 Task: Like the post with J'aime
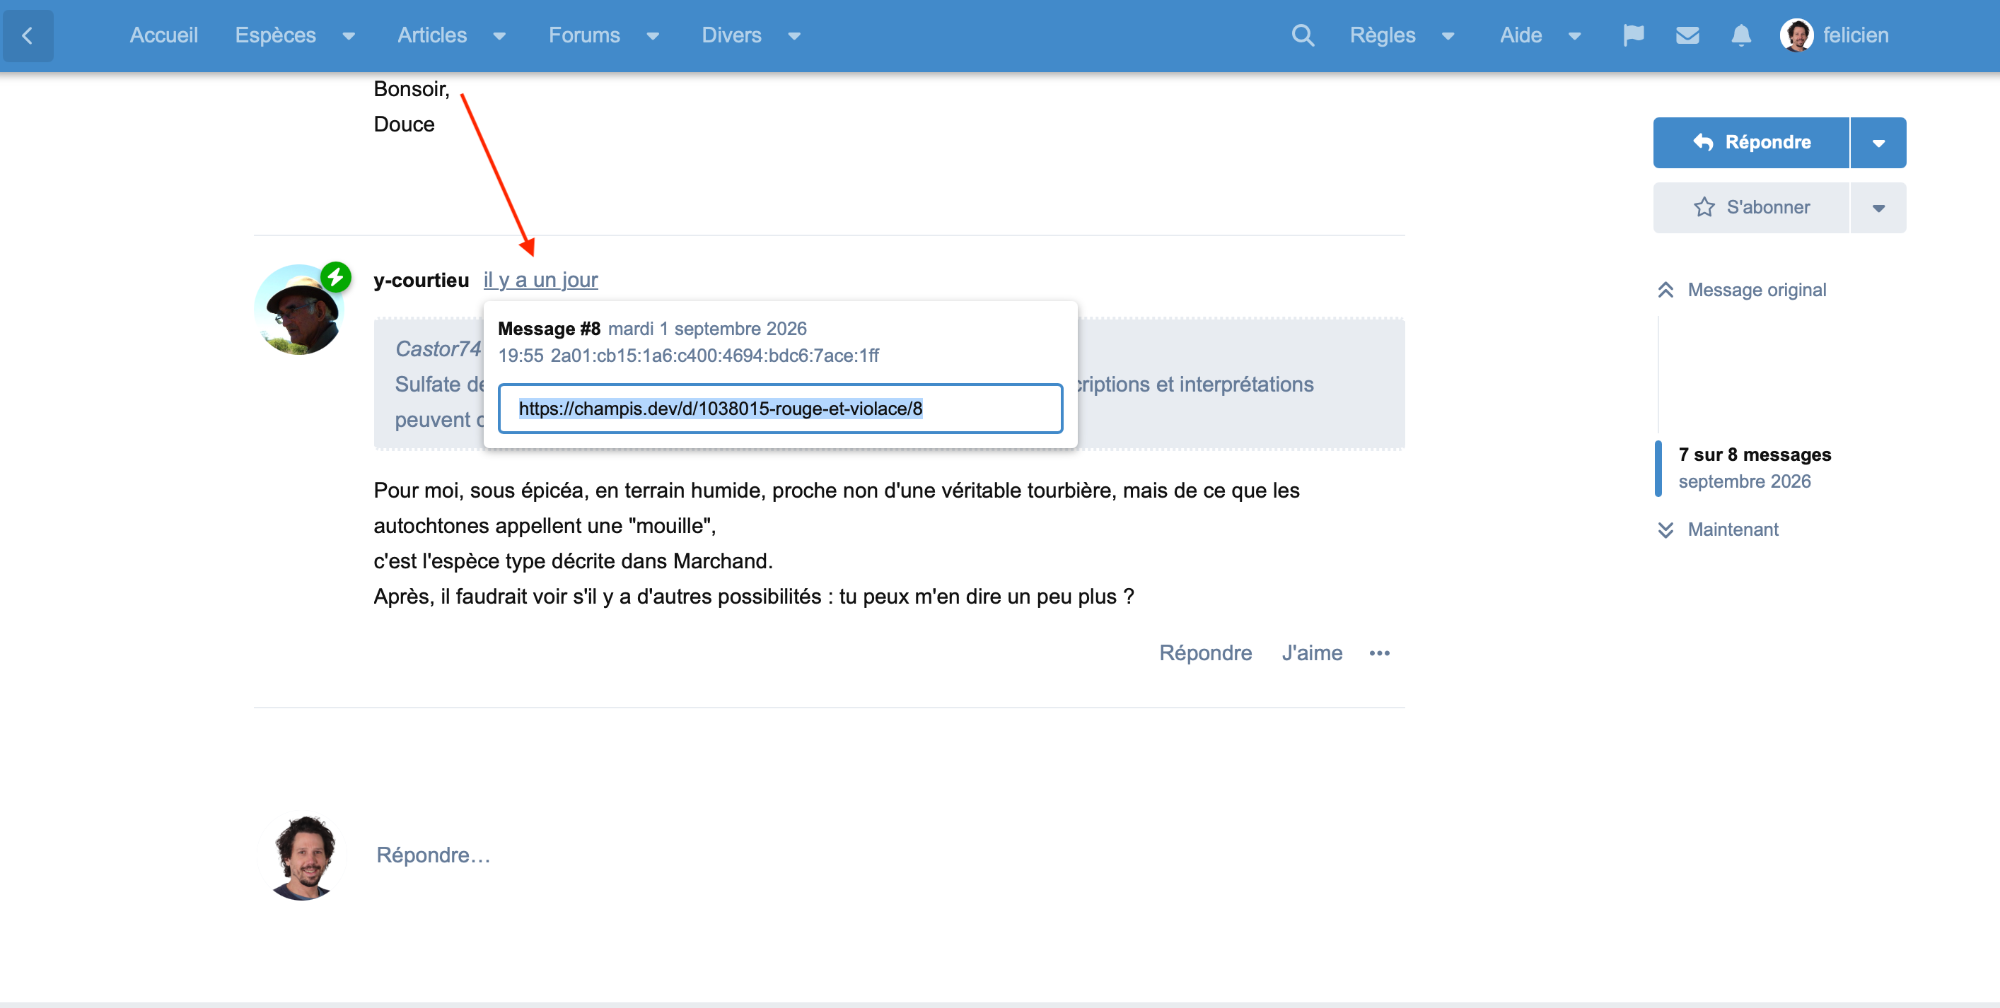coord(1312,653)
